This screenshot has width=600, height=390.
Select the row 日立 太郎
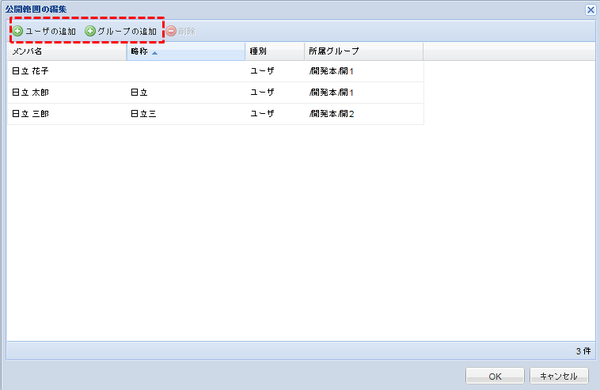tap(215, 93)
